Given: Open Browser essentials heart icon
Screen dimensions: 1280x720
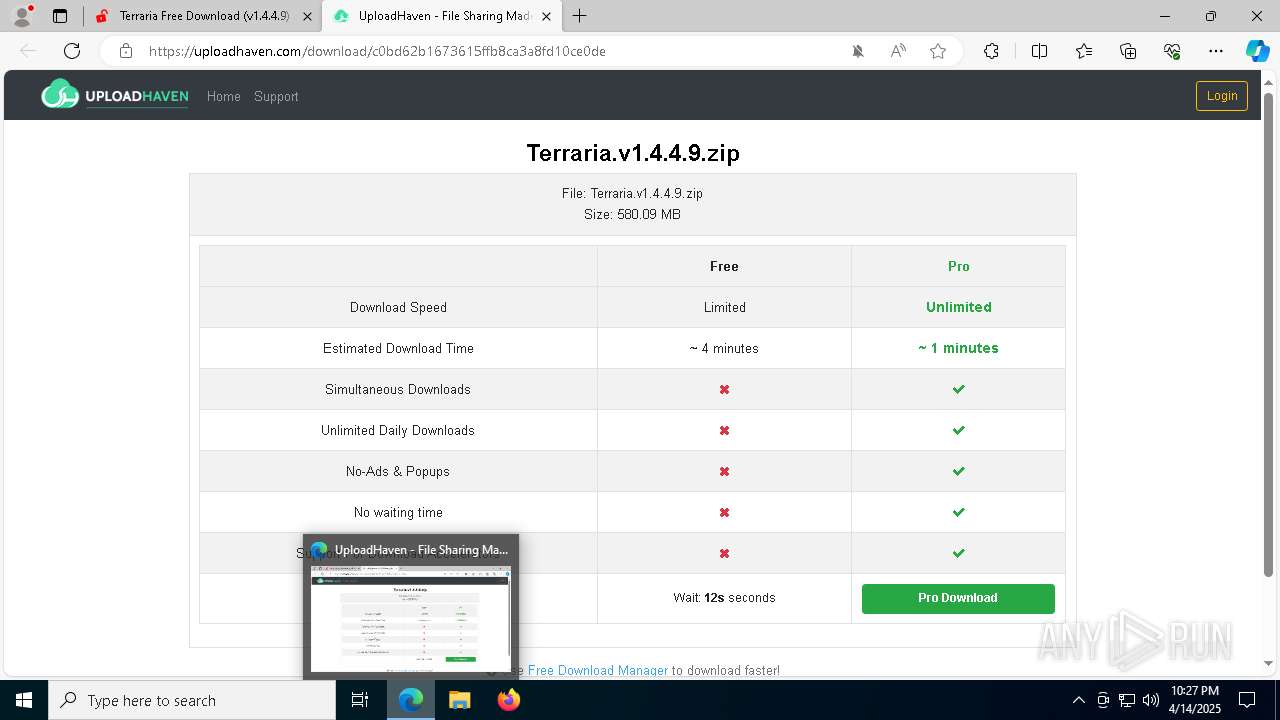Looking at the screenshot, I should click(1172, 51).
